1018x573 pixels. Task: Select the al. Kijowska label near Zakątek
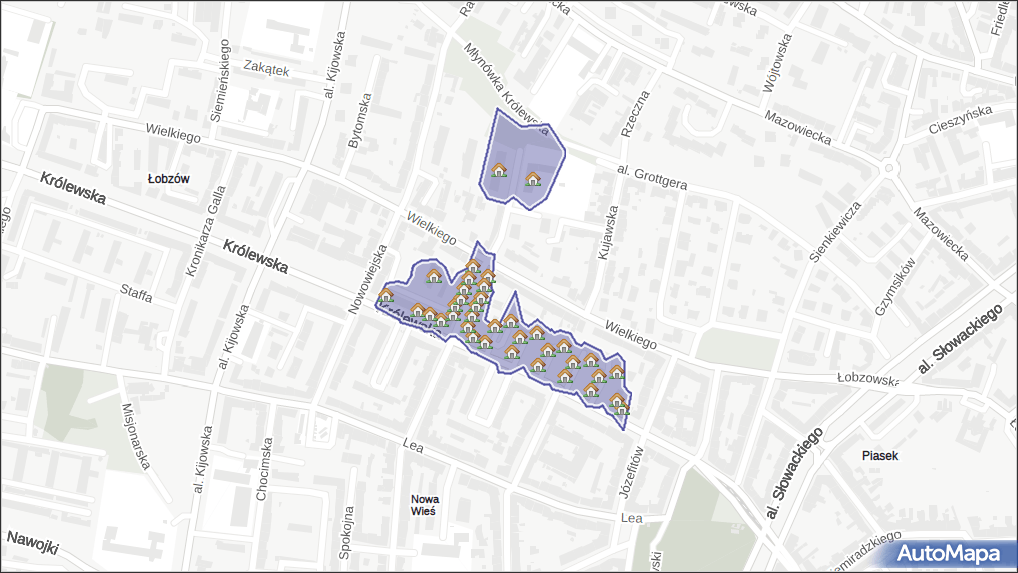tap(335, 66)
